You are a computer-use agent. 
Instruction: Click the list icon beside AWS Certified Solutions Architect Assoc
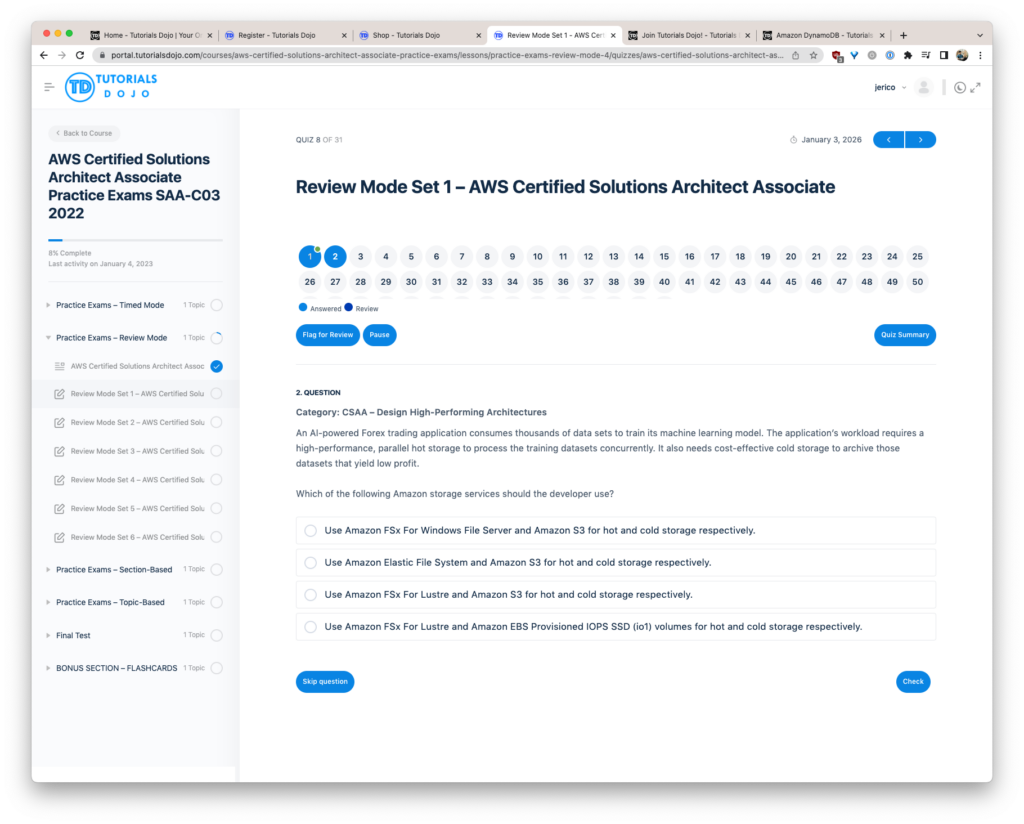pyautogui.click(x=59, y=366)
